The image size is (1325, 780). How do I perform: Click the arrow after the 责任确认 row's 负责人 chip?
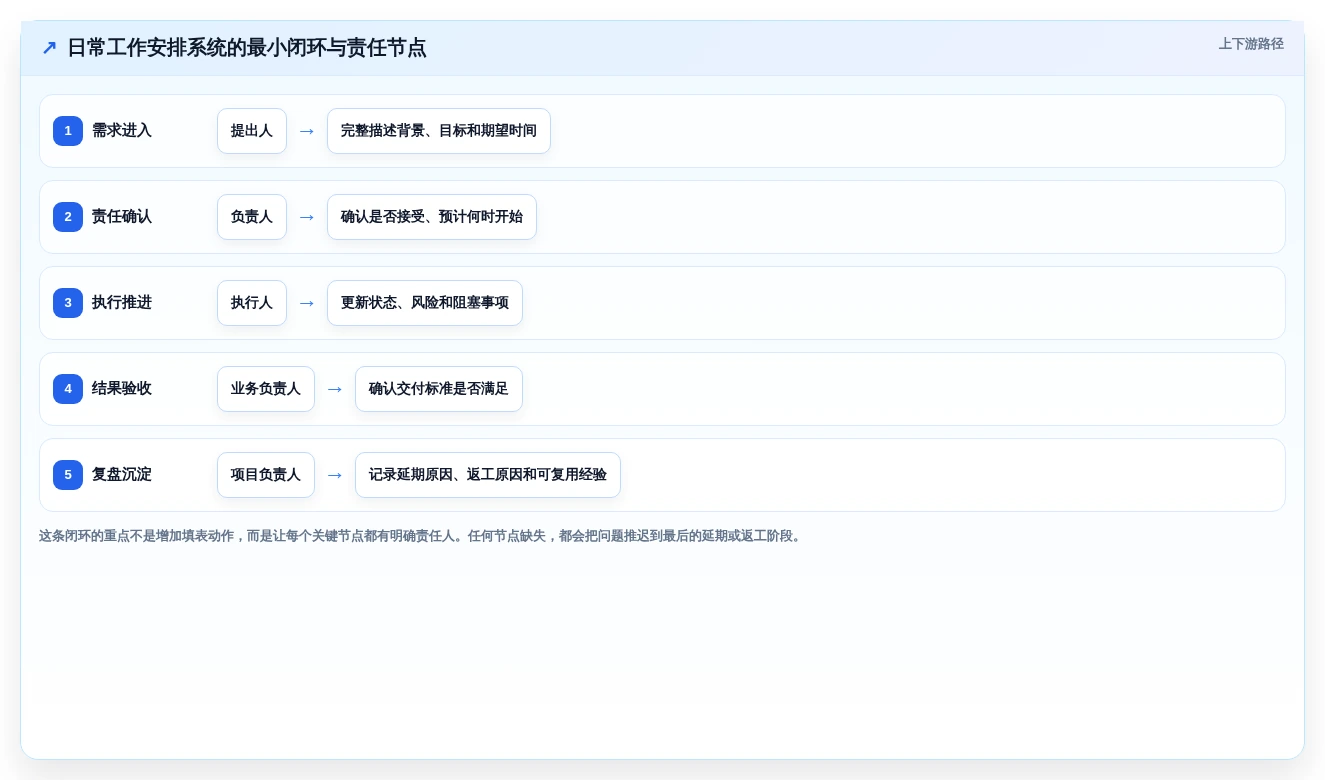pos(307,217)
